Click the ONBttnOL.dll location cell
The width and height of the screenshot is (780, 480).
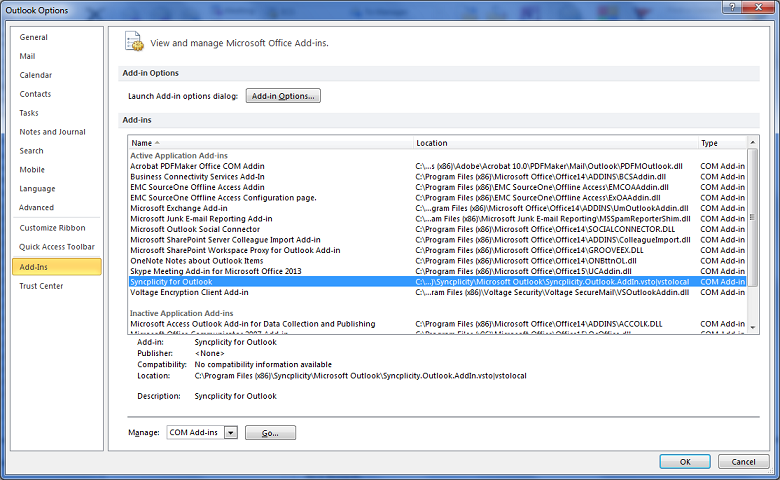click(526, 261)
